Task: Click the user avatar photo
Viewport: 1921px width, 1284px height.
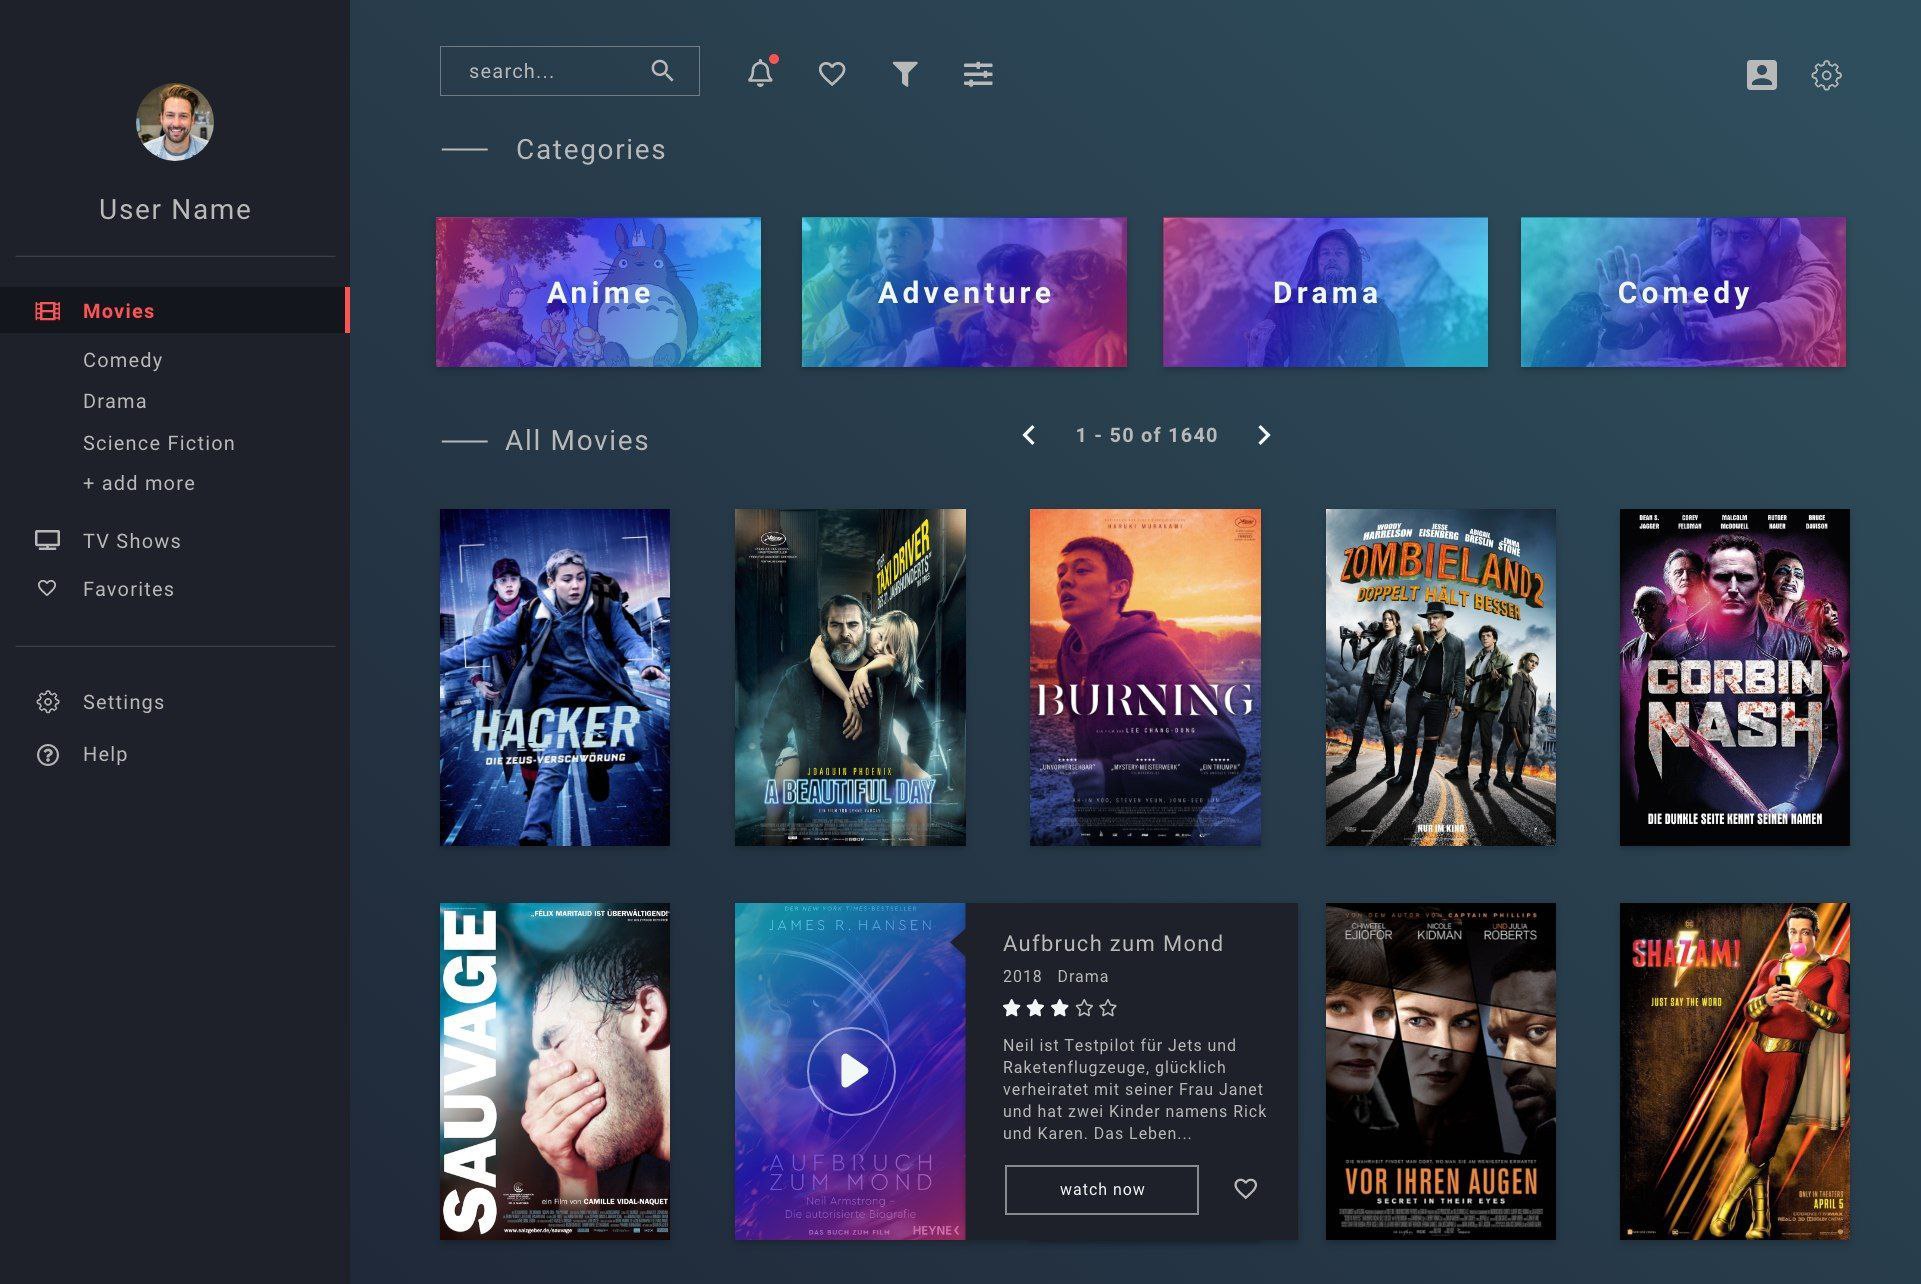Action: [x=175, y=122]
